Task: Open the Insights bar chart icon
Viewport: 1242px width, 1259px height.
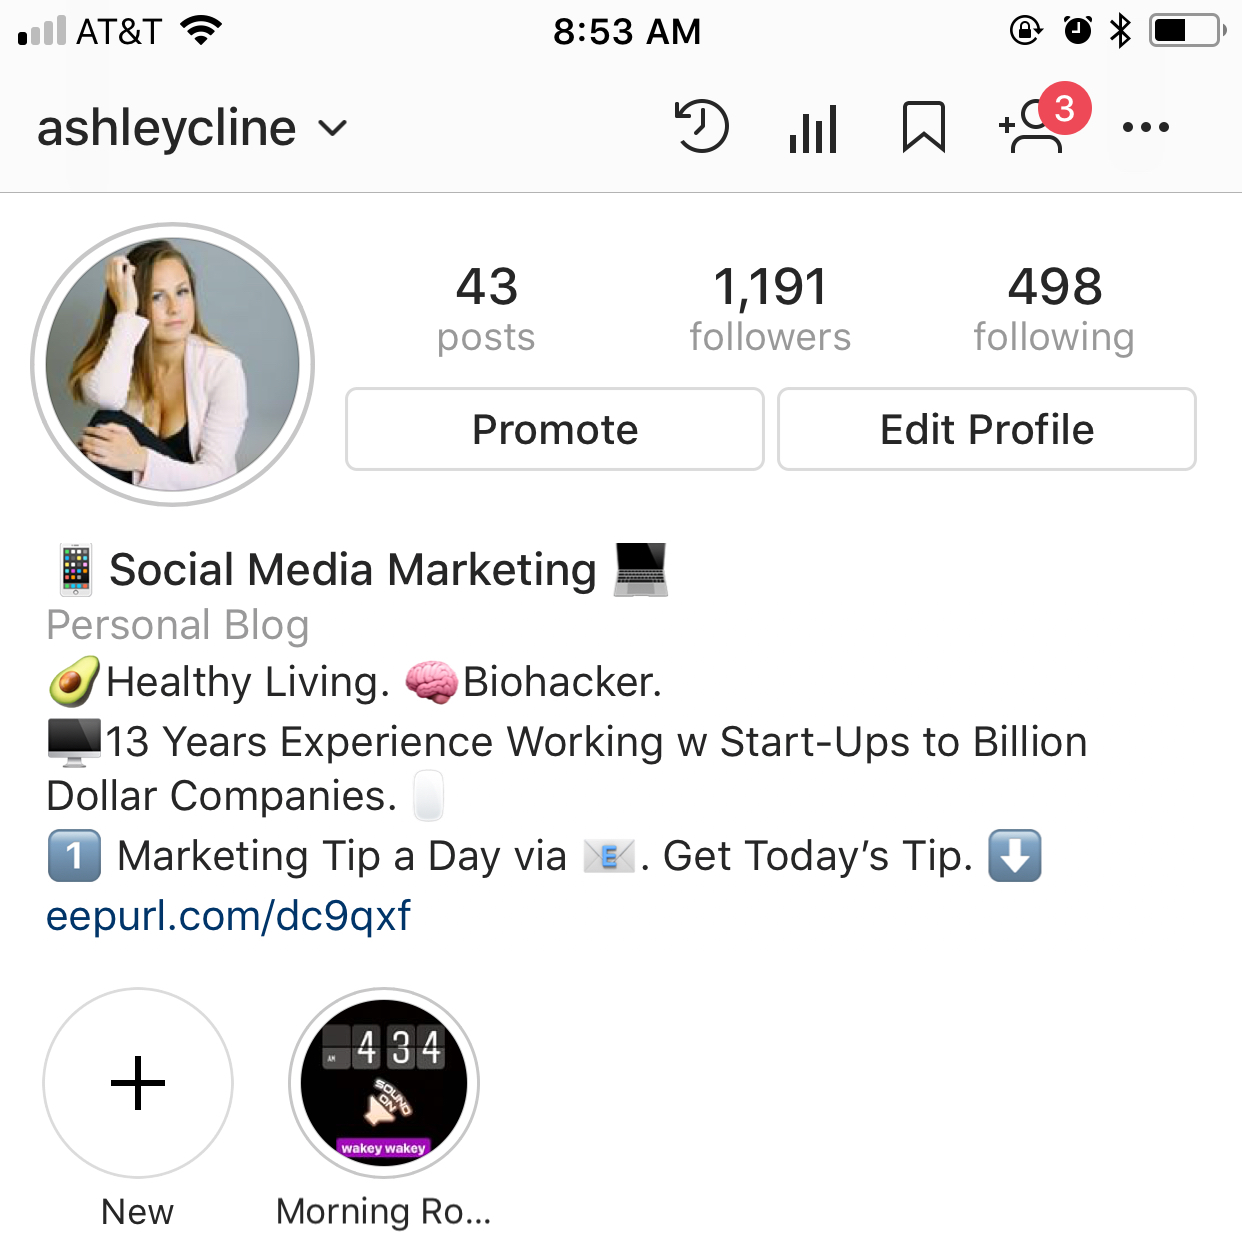Action: coord(813,129)
